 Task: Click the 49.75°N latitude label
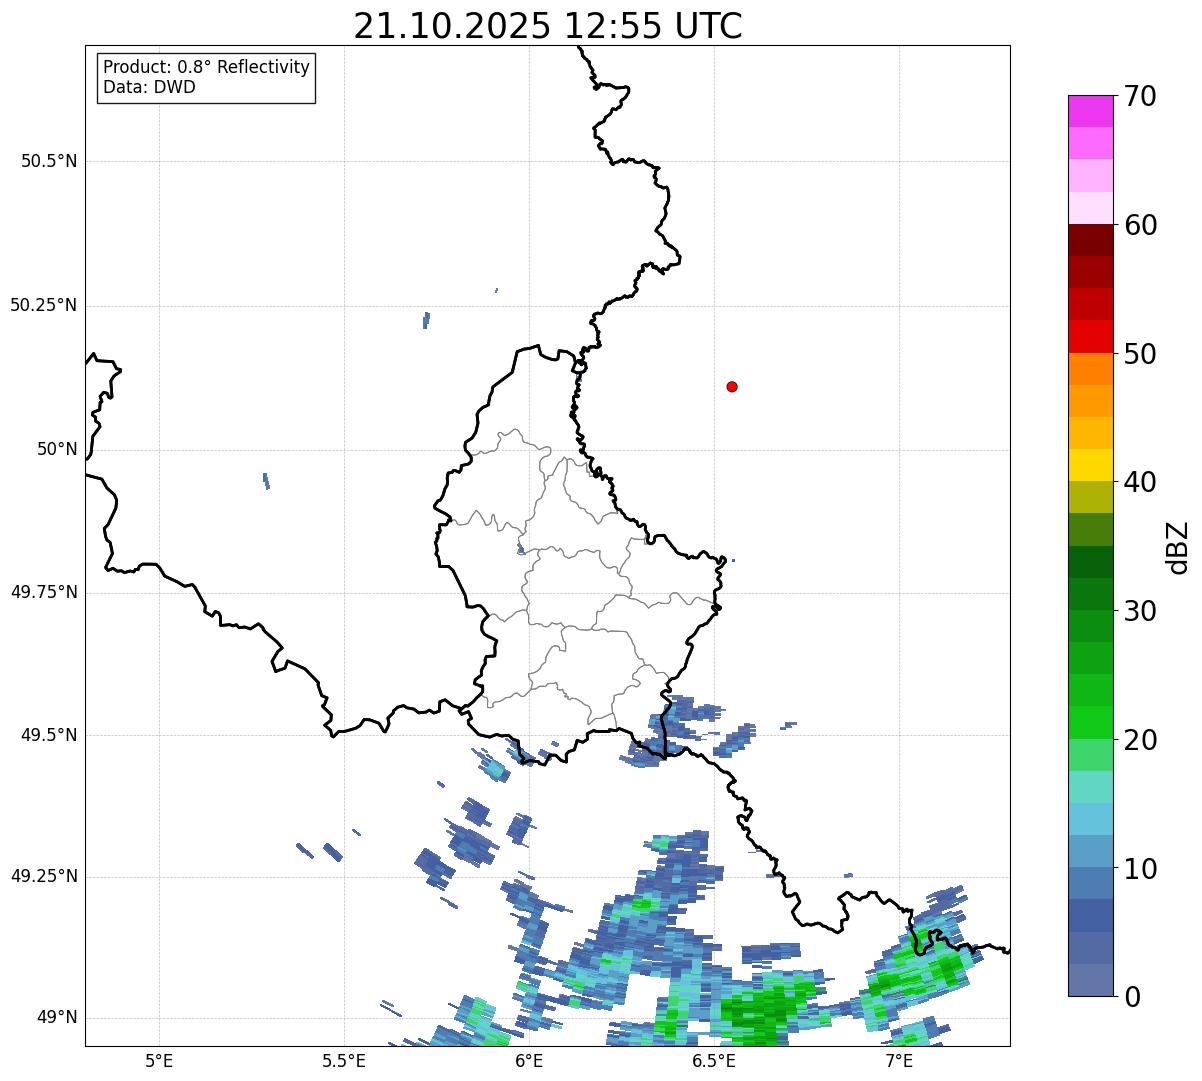click(x=43, y=592)
